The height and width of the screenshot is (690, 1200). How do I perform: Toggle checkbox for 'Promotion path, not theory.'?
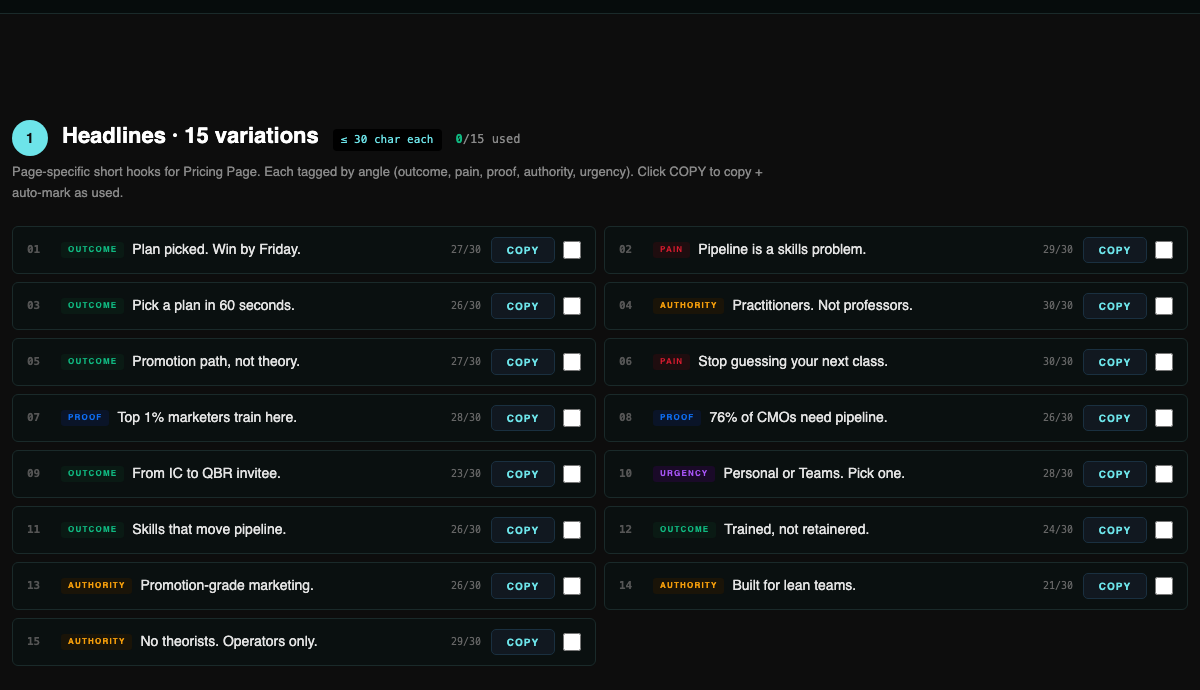pyautogui.click(x=572, y=362)
